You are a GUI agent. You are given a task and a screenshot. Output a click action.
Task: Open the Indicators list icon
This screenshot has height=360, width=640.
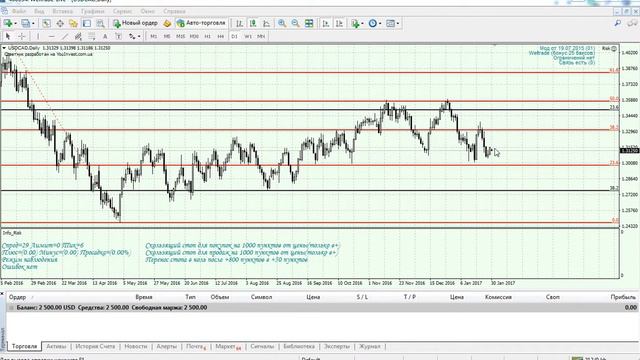[355, 23]
